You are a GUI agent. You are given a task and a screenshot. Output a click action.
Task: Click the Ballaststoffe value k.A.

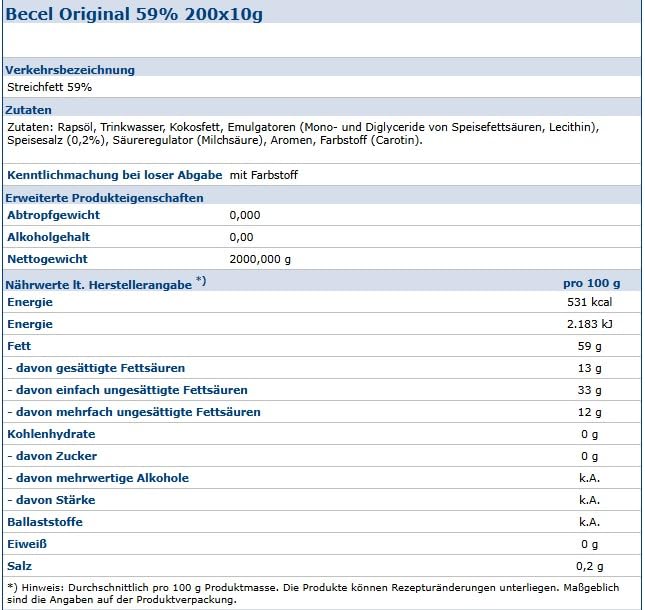589,522
